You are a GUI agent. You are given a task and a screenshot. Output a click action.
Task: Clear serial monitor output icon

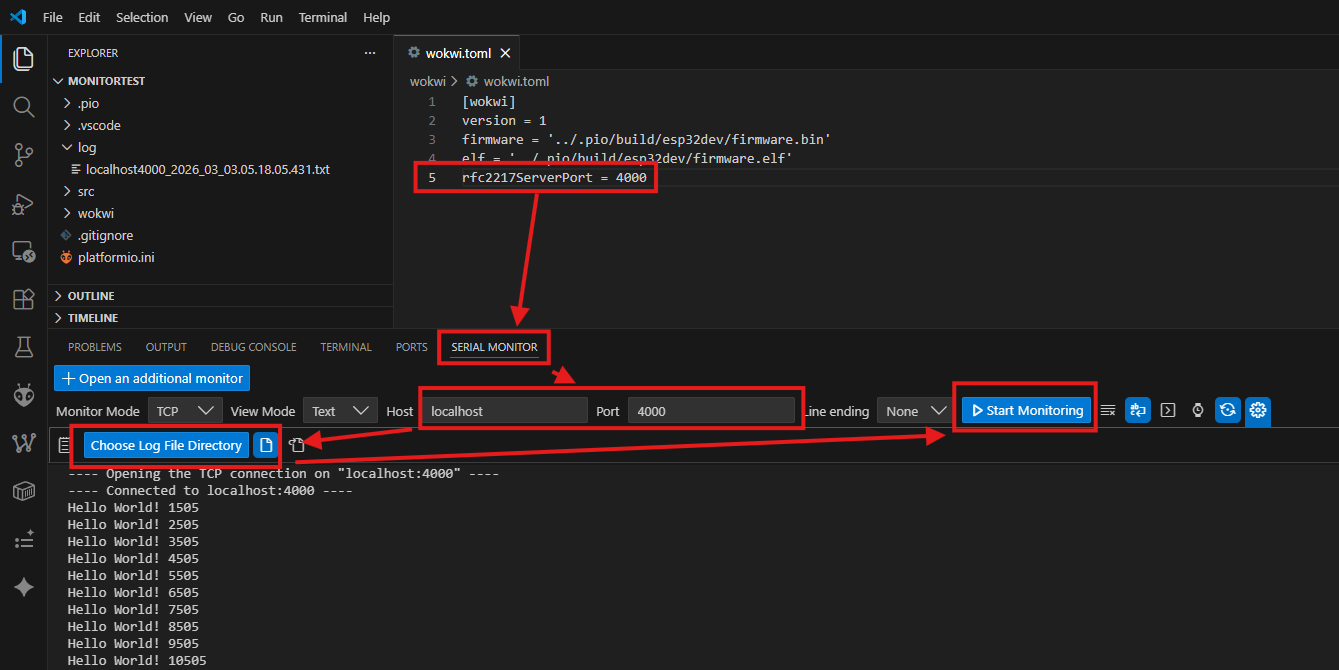pyautogui.click(x=1108, y=410)
